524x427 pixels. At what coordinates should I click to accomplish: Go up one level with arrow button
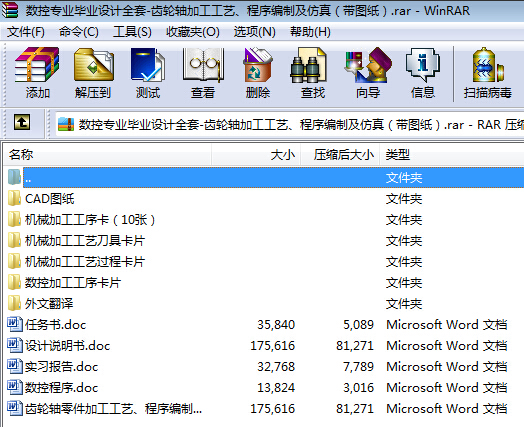[22, 122]
